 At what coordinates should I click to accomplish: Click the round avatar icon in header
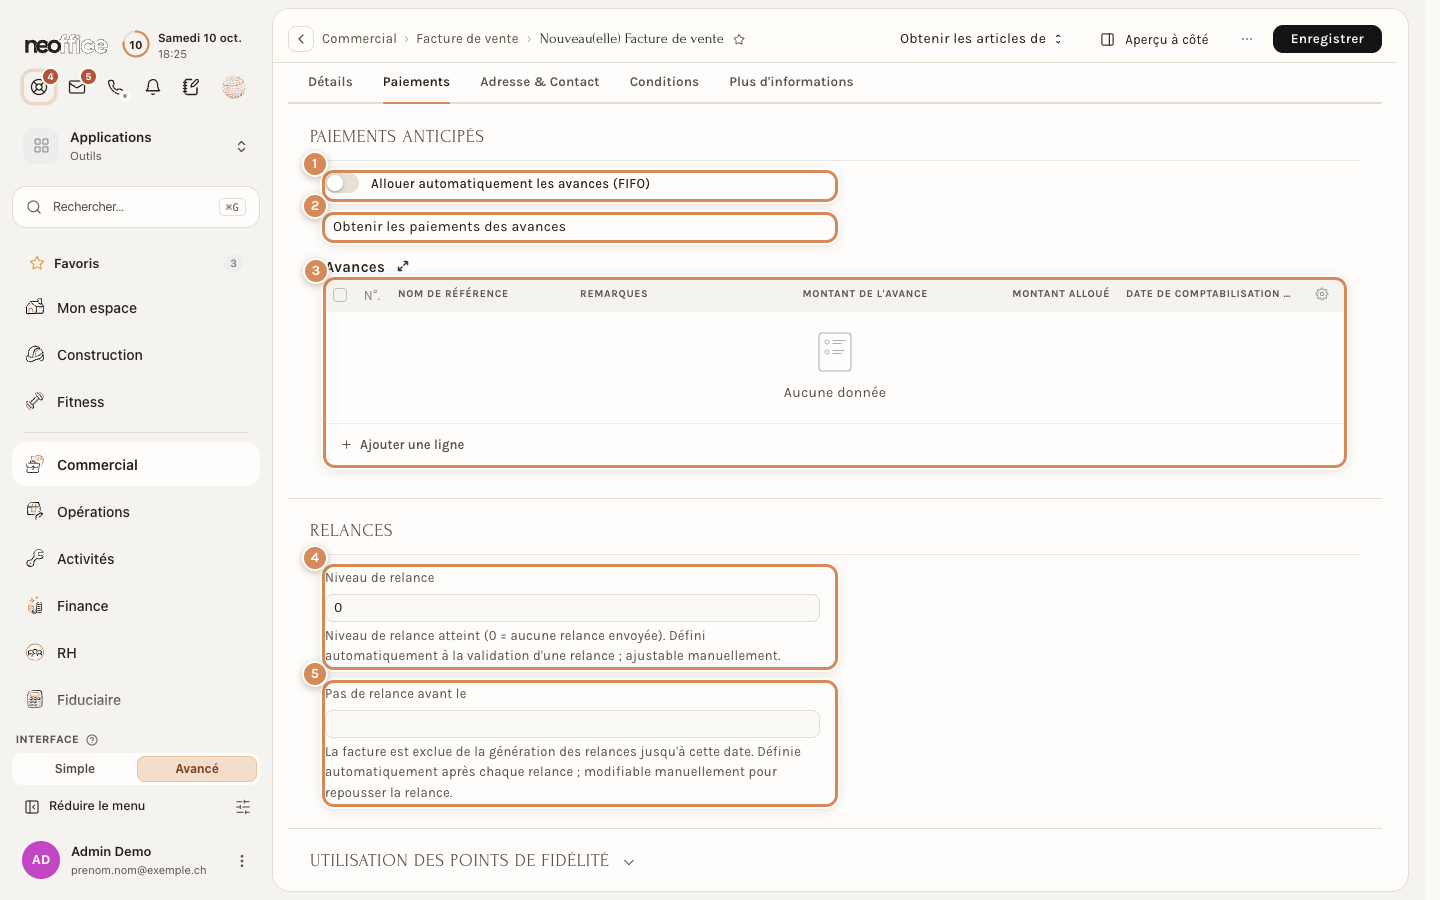coord(234,87)
